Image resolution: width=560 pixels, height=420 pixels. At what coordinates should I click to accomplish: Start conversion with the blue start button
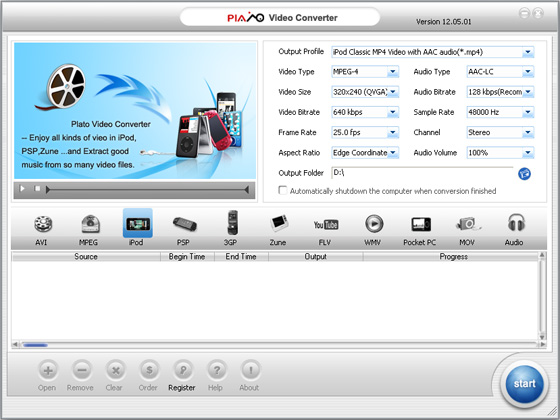click(x=524, y=384)
